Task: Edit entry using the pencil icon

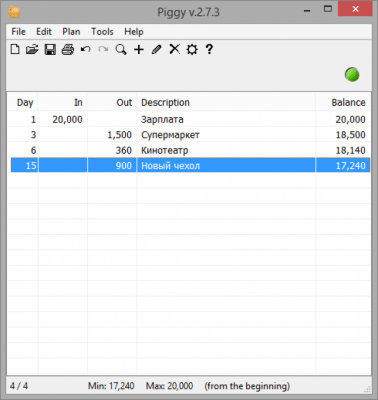Action: click(x=156, y=50)
